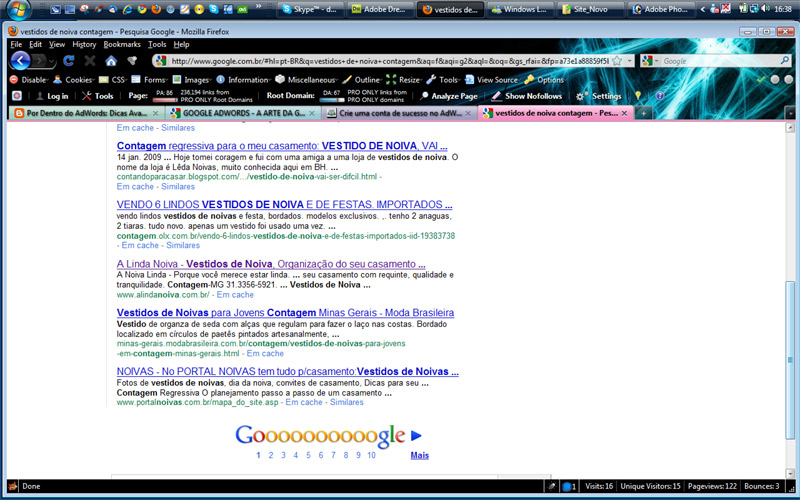Image resolution: width=800 pixels, height=500 pixels.
Task: Open the Miscellaneous dropdown menu
Action: click(307, 80)
